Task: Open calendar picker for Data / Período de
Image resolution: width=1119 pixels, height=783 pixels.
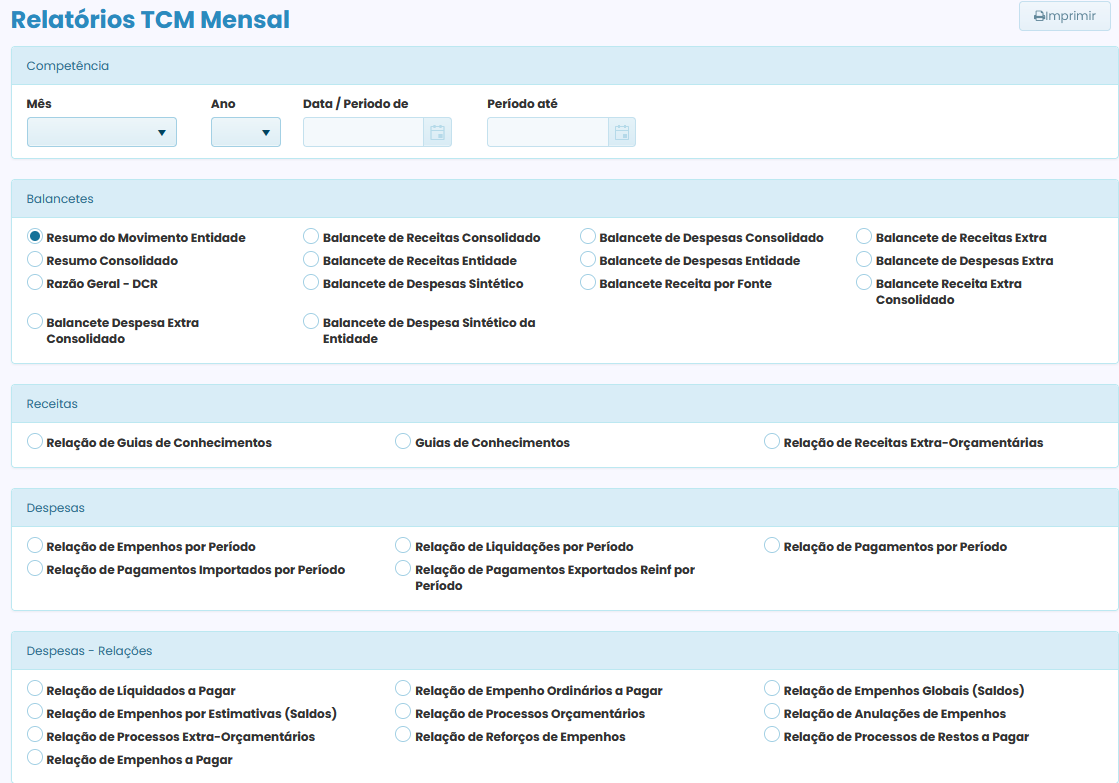Action: click(437, 132)
